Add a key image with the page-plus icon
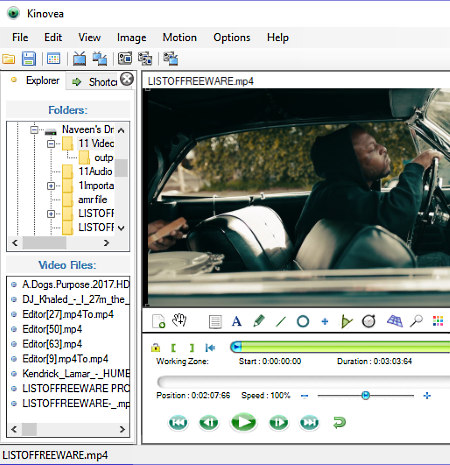Image resolution: width=450 pixels, height=465 pixels. (158, 321)
